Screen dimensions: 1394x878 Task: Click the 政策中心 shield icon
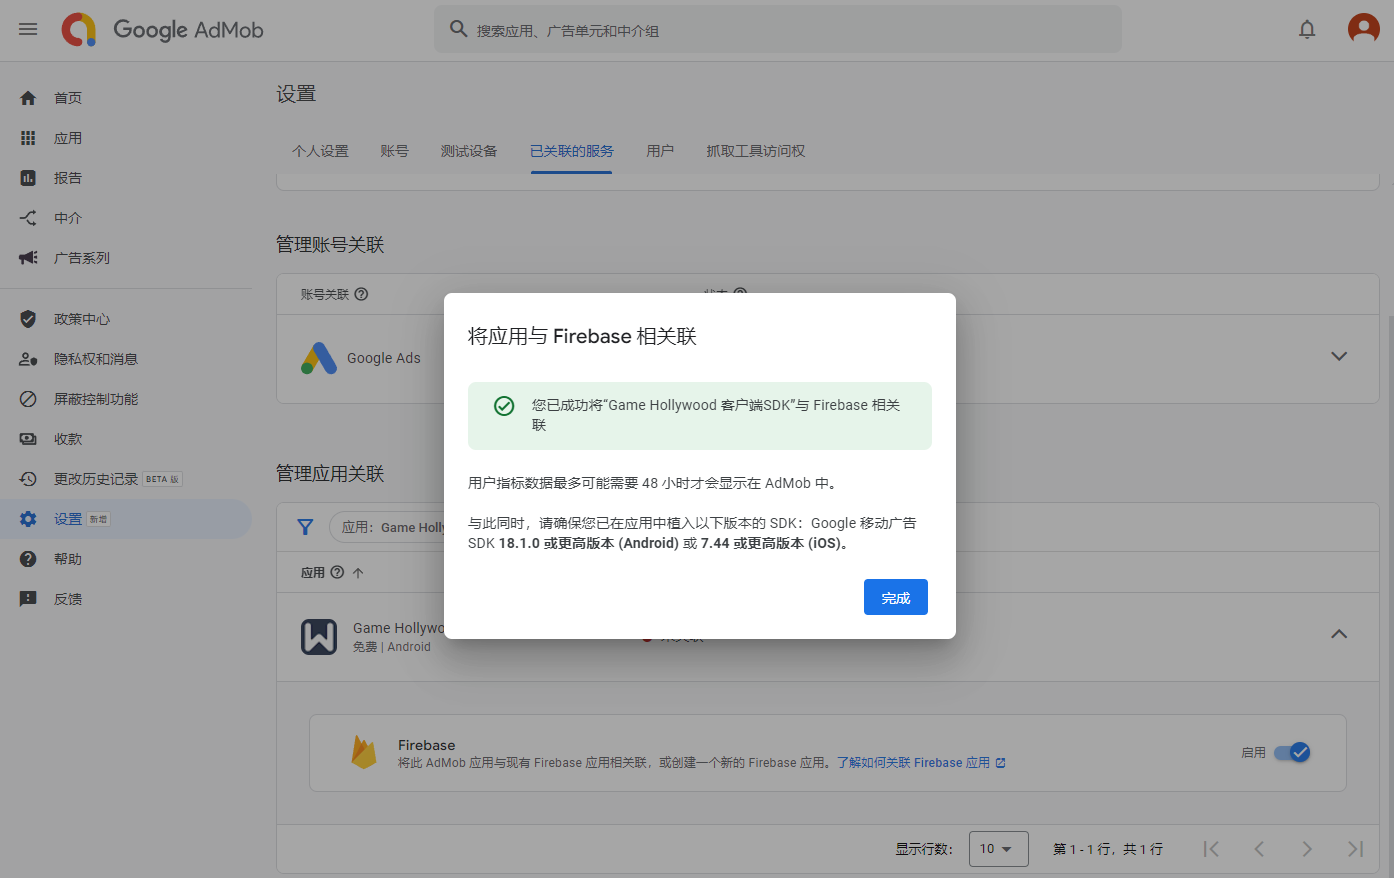(28, 319)
